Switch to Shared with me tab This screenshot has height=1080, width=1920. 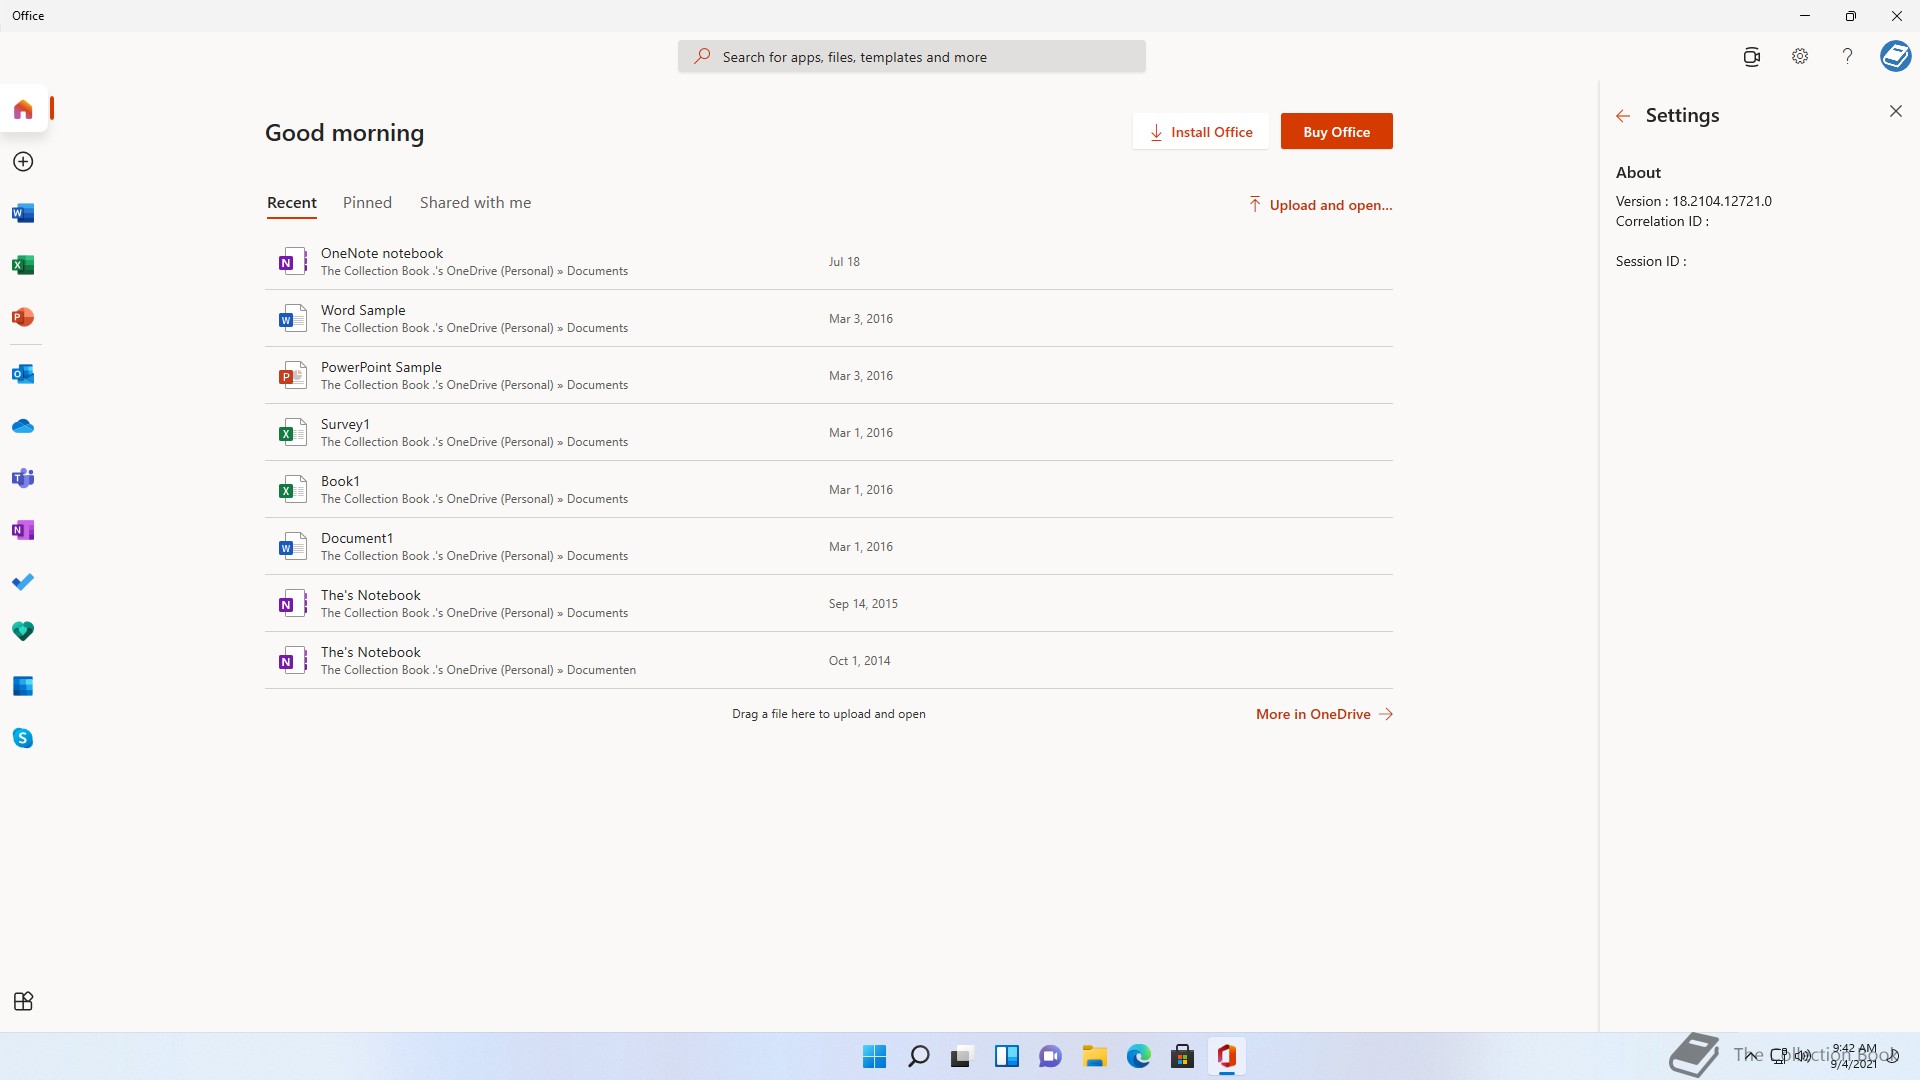[475, 203]
